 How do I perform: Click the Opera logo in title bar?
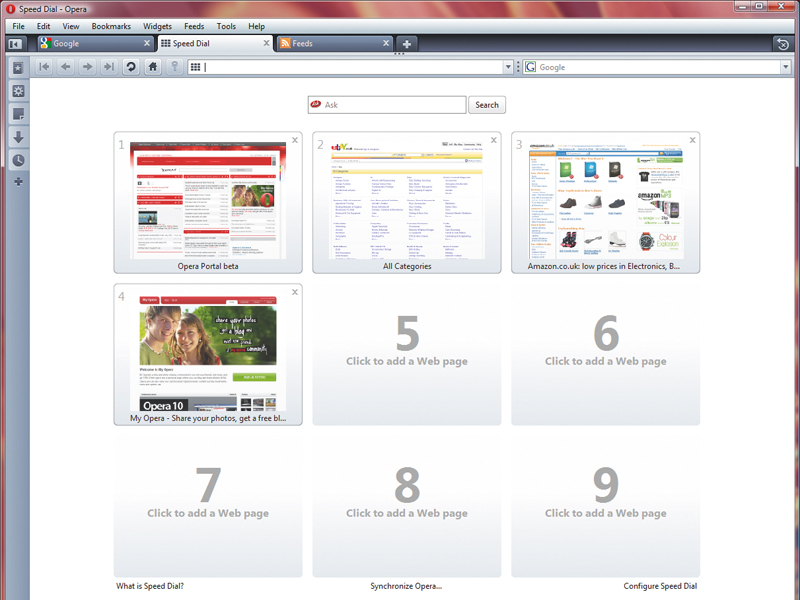[x=10, y=9]
